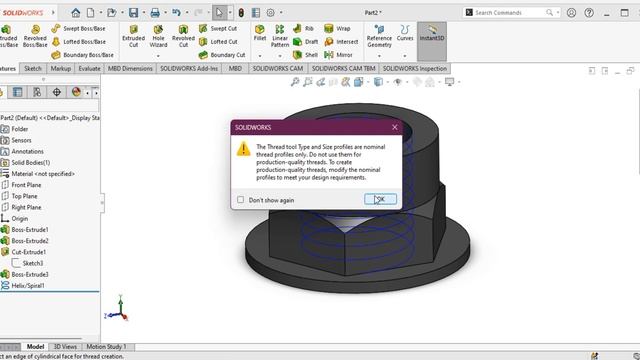The image size is (640, 360).
Task: Choose Swept Boss/Base tool
Action: point(78,29)
